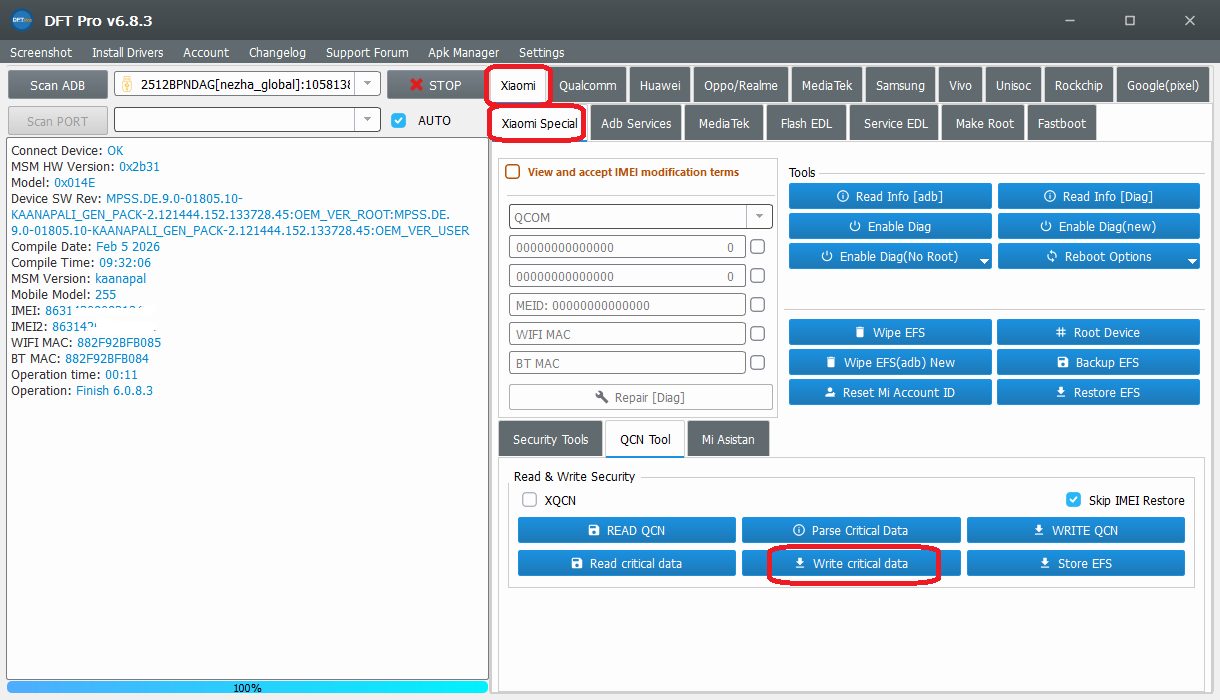
Task: Open the Account menu
Action: pyautogui.click(x=206, y=52)
